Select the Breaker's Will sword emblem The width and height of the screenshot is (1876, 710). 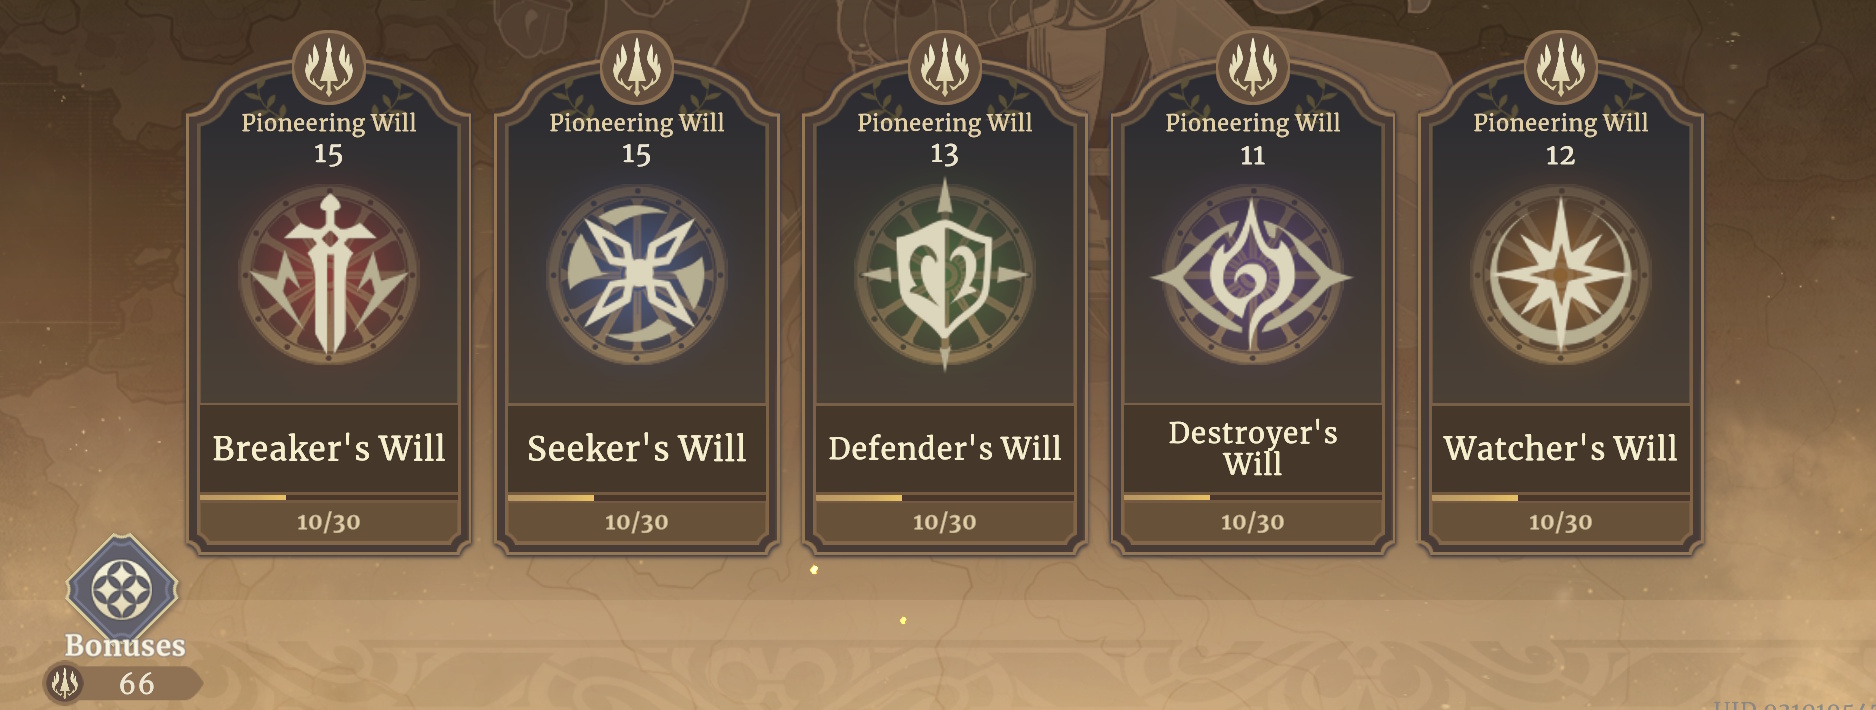329,275
